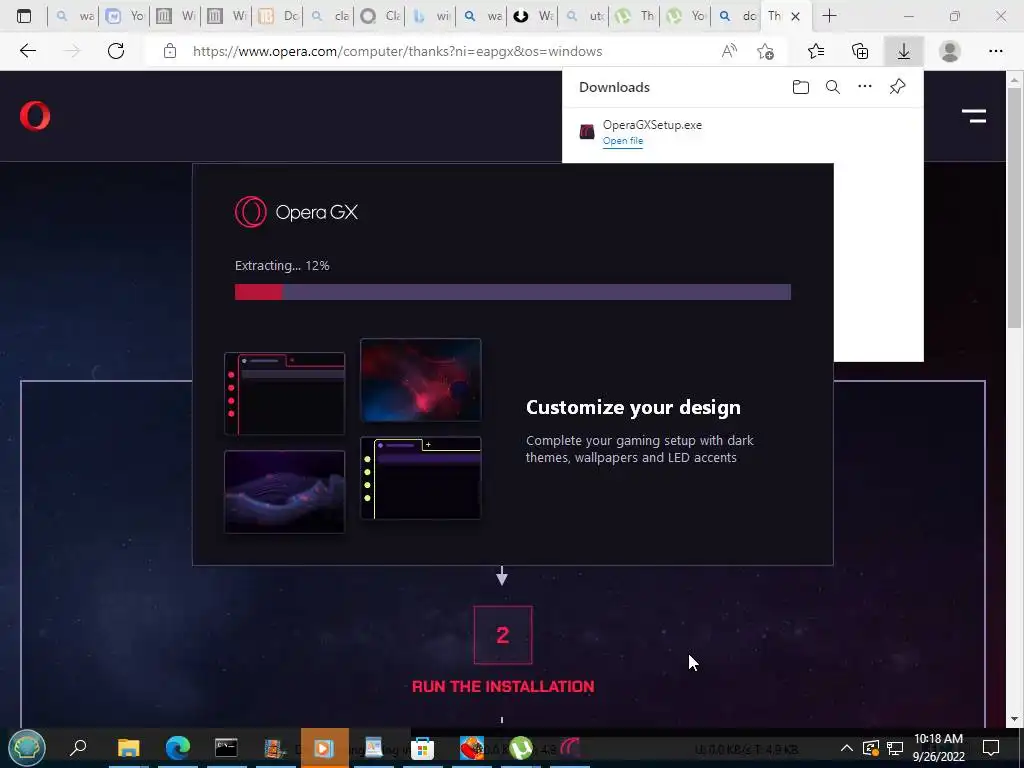The image size is (1024, 768).
Task: Add this page to favorites
Action: [765, 51]
